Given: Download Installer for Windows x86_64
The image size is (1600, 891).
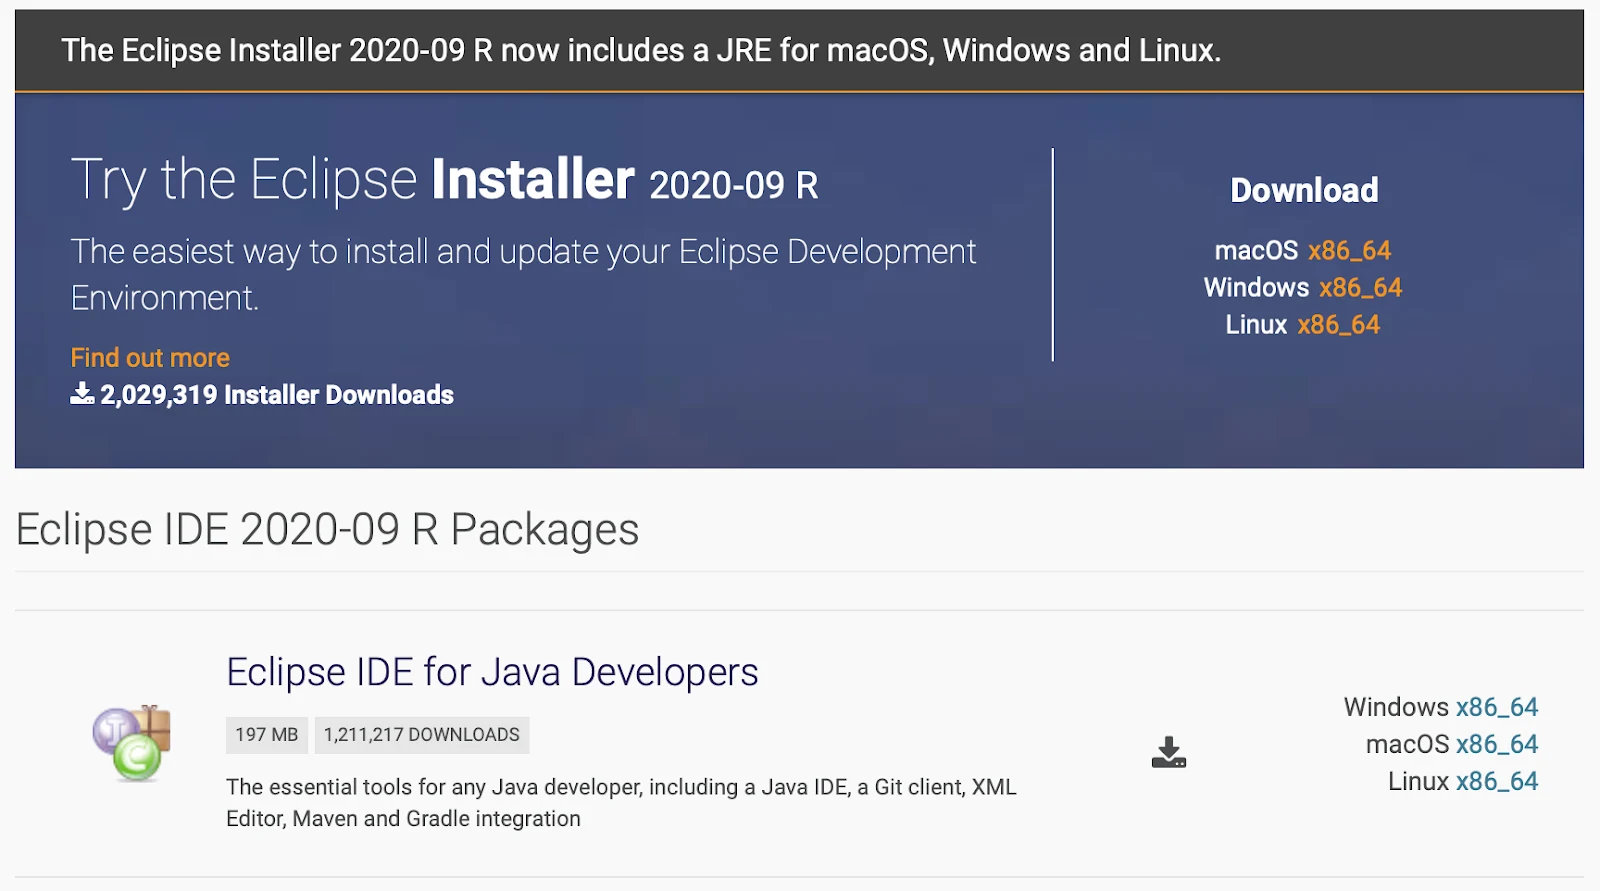Looking at the screenshot, I should click(1360, 287).
